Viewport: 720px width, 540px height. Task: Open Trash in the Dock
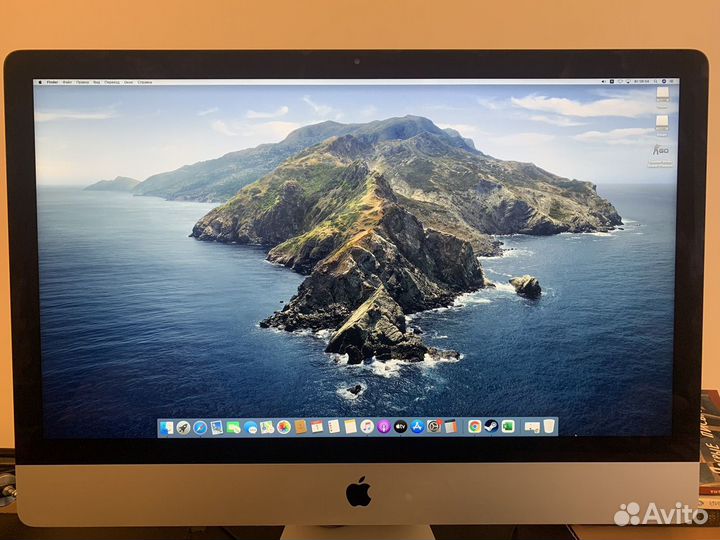pos(549,426)
